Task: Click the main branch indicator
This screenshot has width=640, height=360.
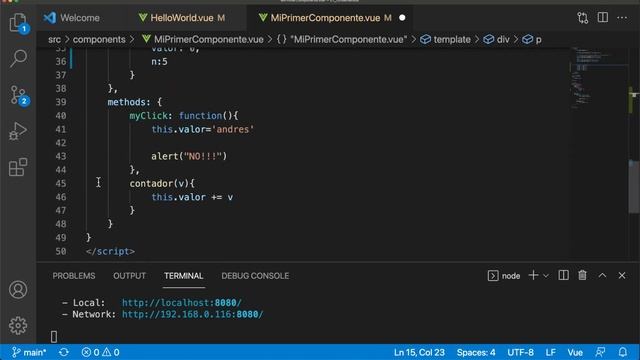Action: pyautogui.click(x=29, y=352)
